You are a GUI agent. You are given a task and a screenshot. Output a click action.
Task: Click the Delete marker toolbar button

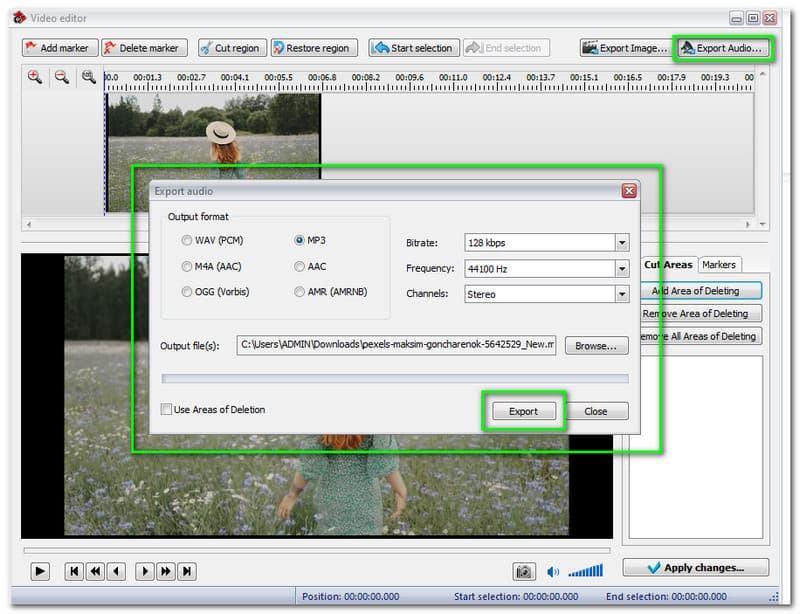pos(144,48)
